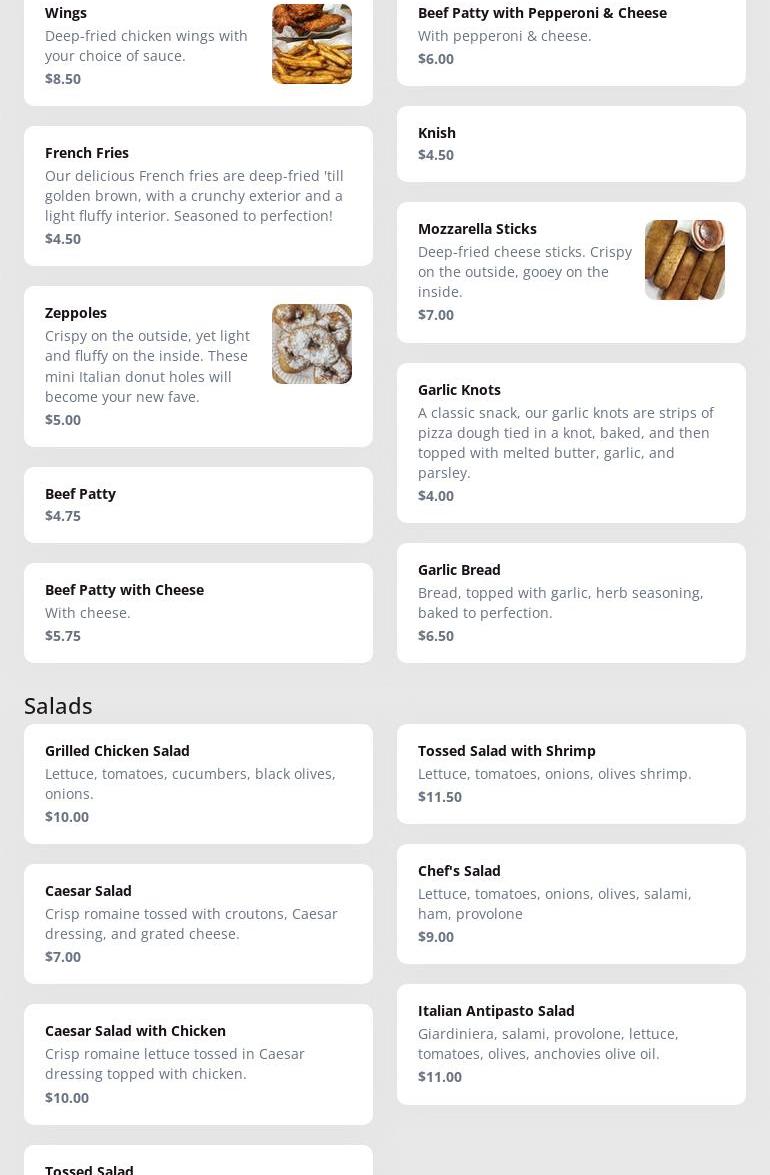This screenshot has width=770, height=1175.
Task: Click the Mozzarella Sticks item name
Action: pyautogui.click(x=477, y=229)
